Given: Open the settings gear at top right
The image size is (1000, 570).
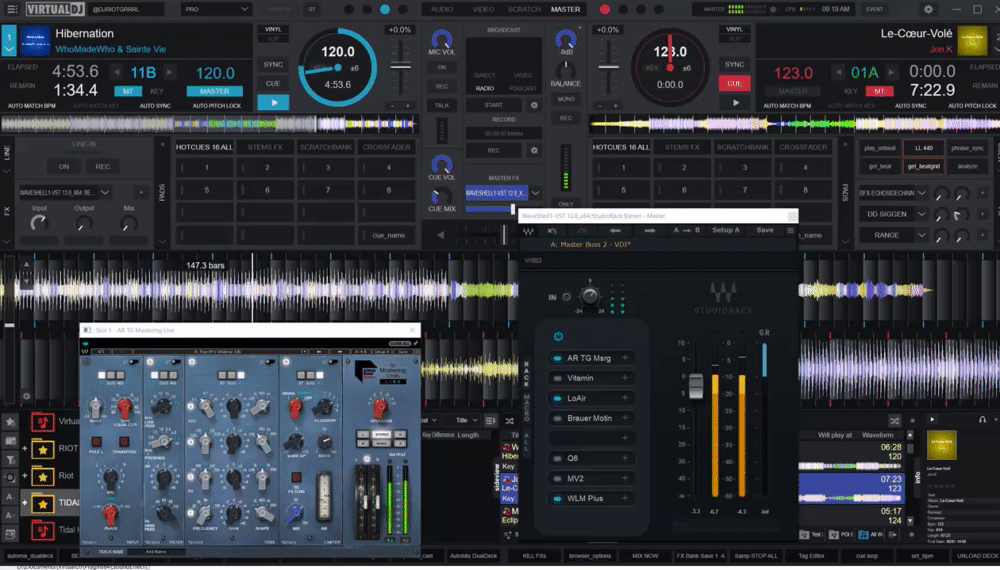Looking at the screenshot, I should [x=928, y=9].
